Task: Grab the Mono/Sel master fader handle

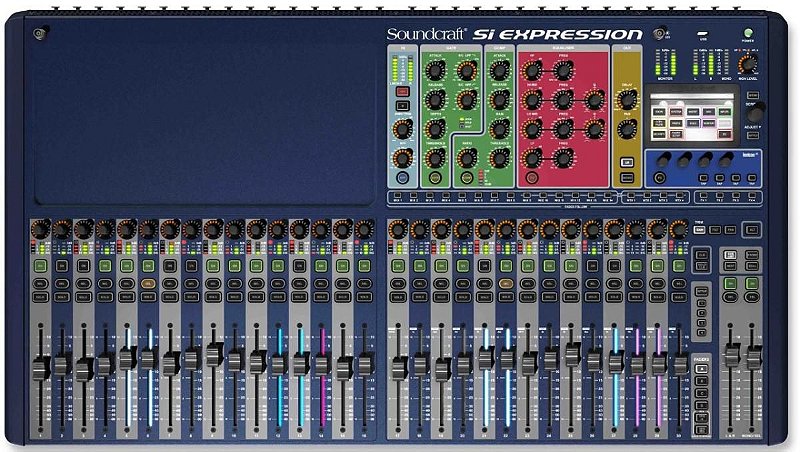Action: [x=752, y=357]
